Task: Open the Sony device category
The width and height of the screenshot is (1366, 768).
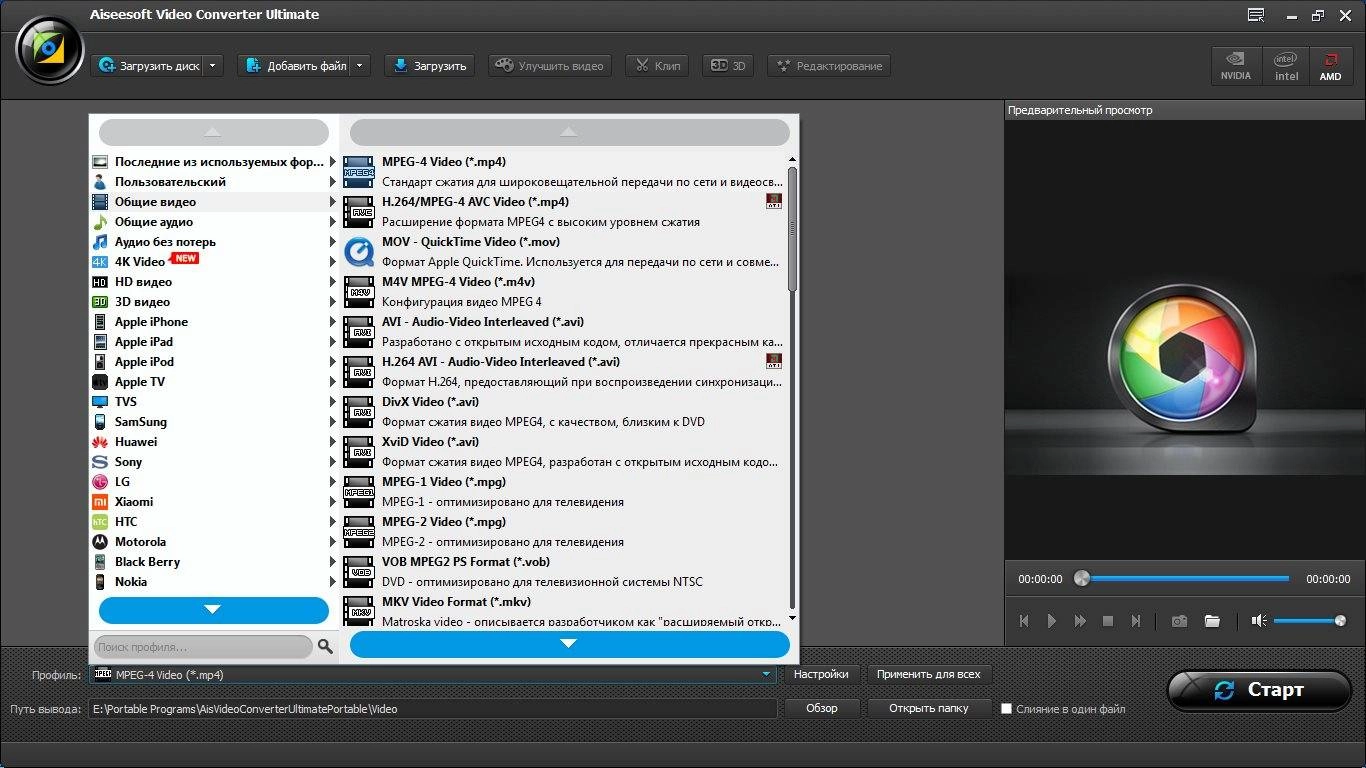Action: click(214, 462)
